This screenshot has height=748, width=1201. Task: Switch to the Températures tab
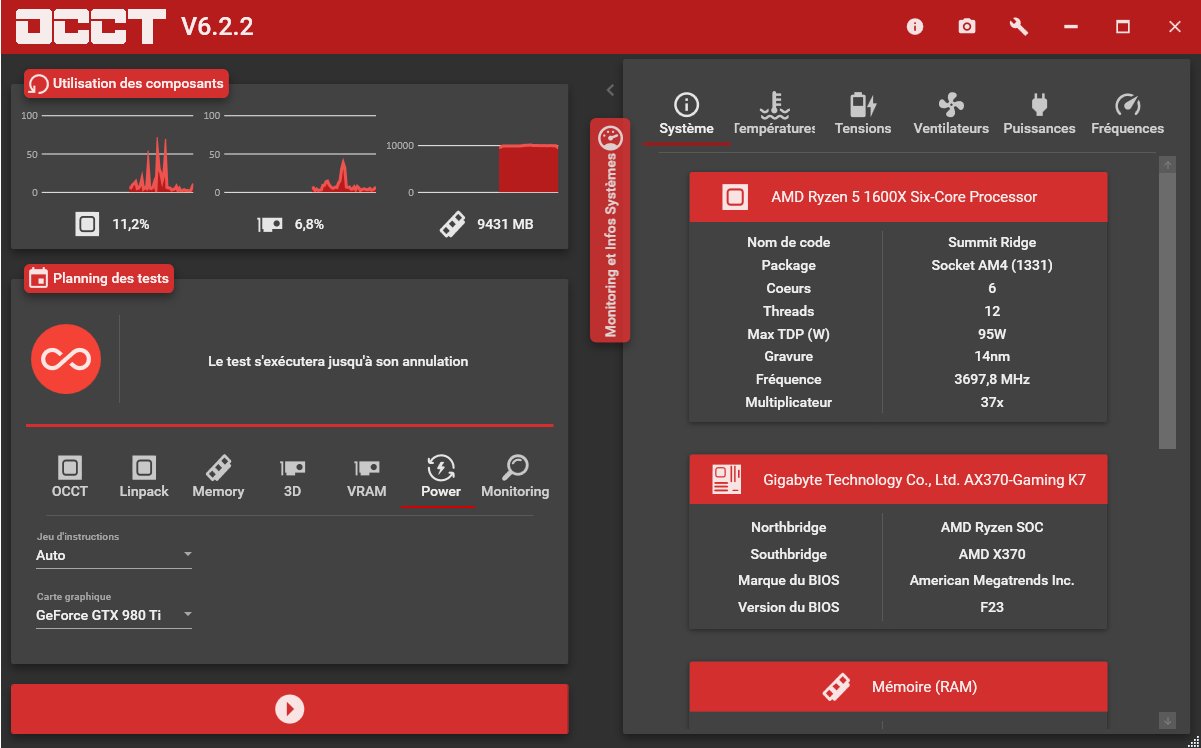[x=773, y=114]
